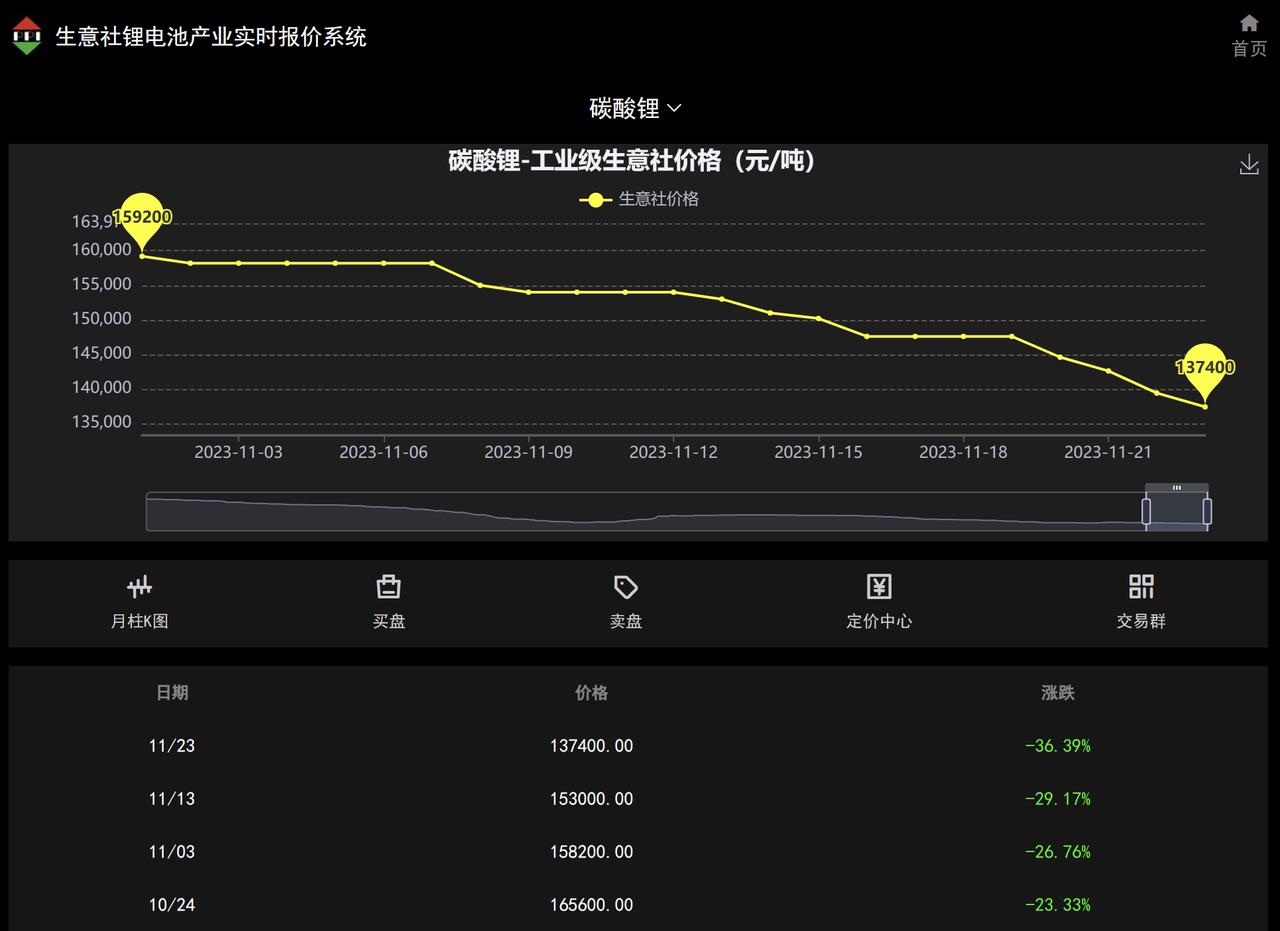Select the 11/23 price row
Screen dimensions: 1280x931
click(x=638, y=746)
